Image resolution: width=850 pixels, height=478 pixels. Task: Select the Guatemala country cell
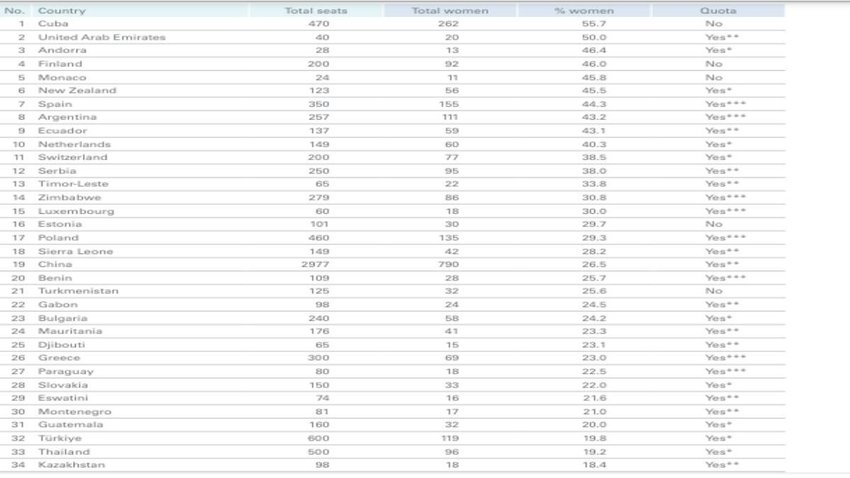[x=70, y=423]
